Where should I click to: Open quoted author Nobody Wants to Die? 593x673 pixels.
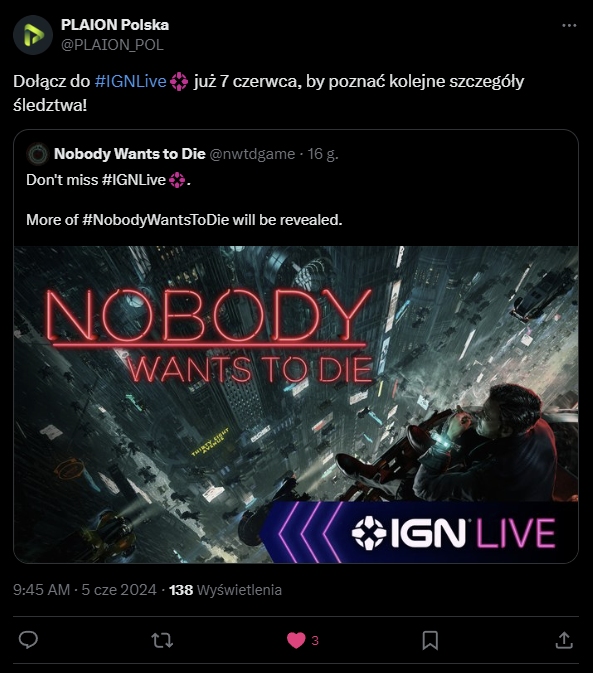130,154
